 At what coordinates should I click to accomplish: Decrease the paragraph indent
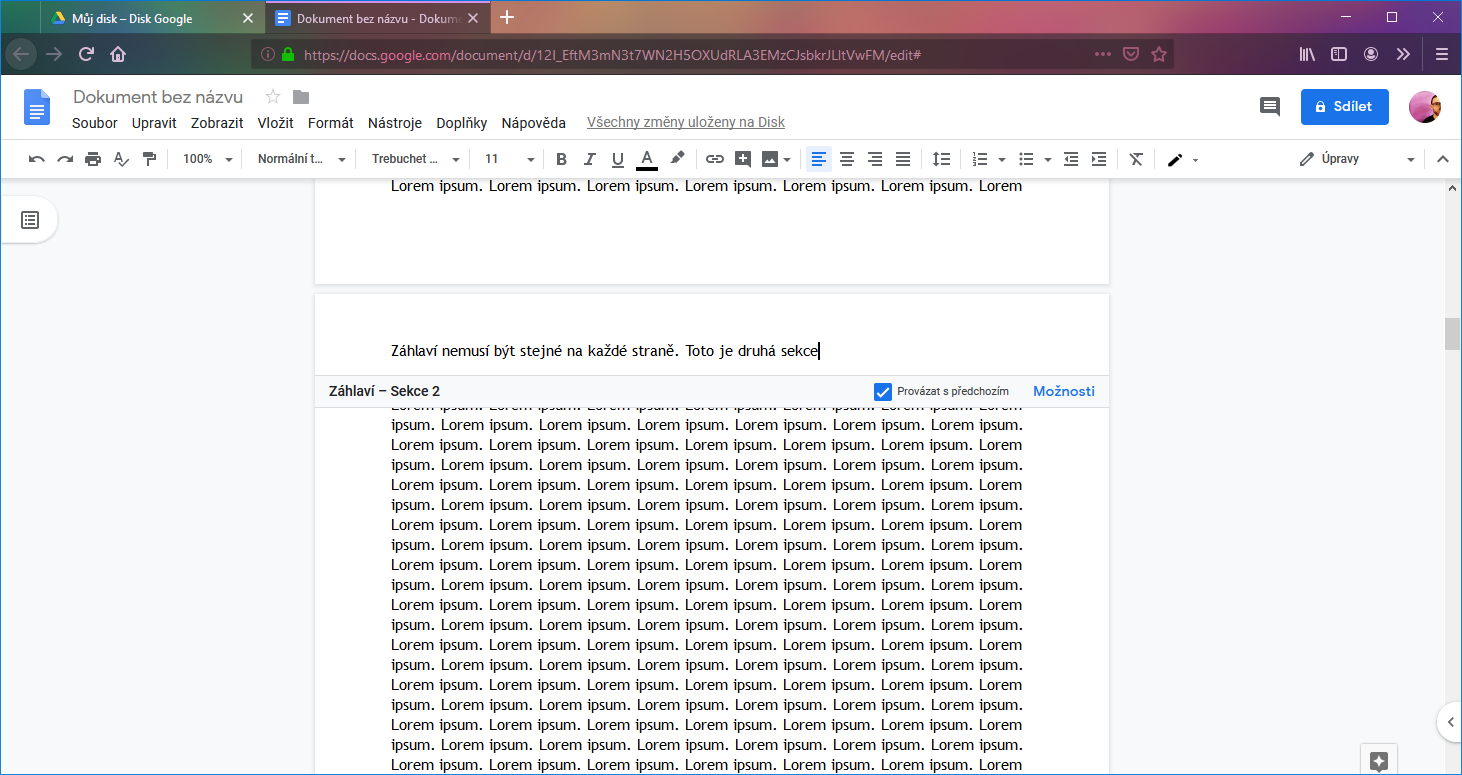tap(1071, 159)
